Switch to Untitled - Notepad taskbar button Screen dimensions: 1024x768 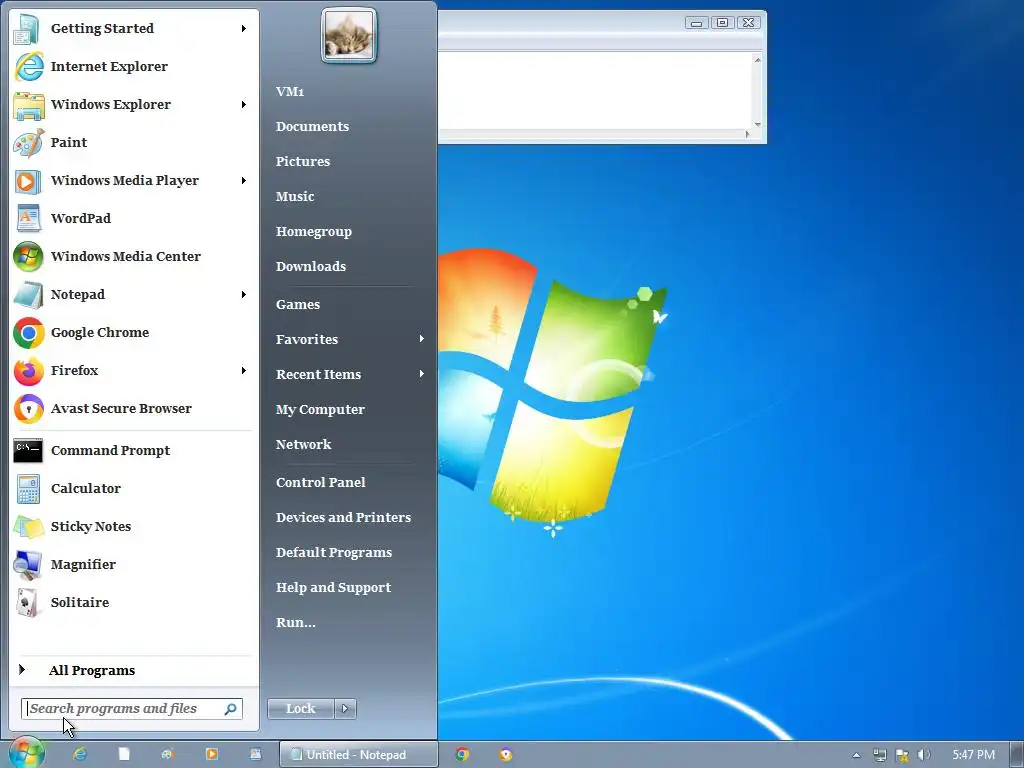359,754
